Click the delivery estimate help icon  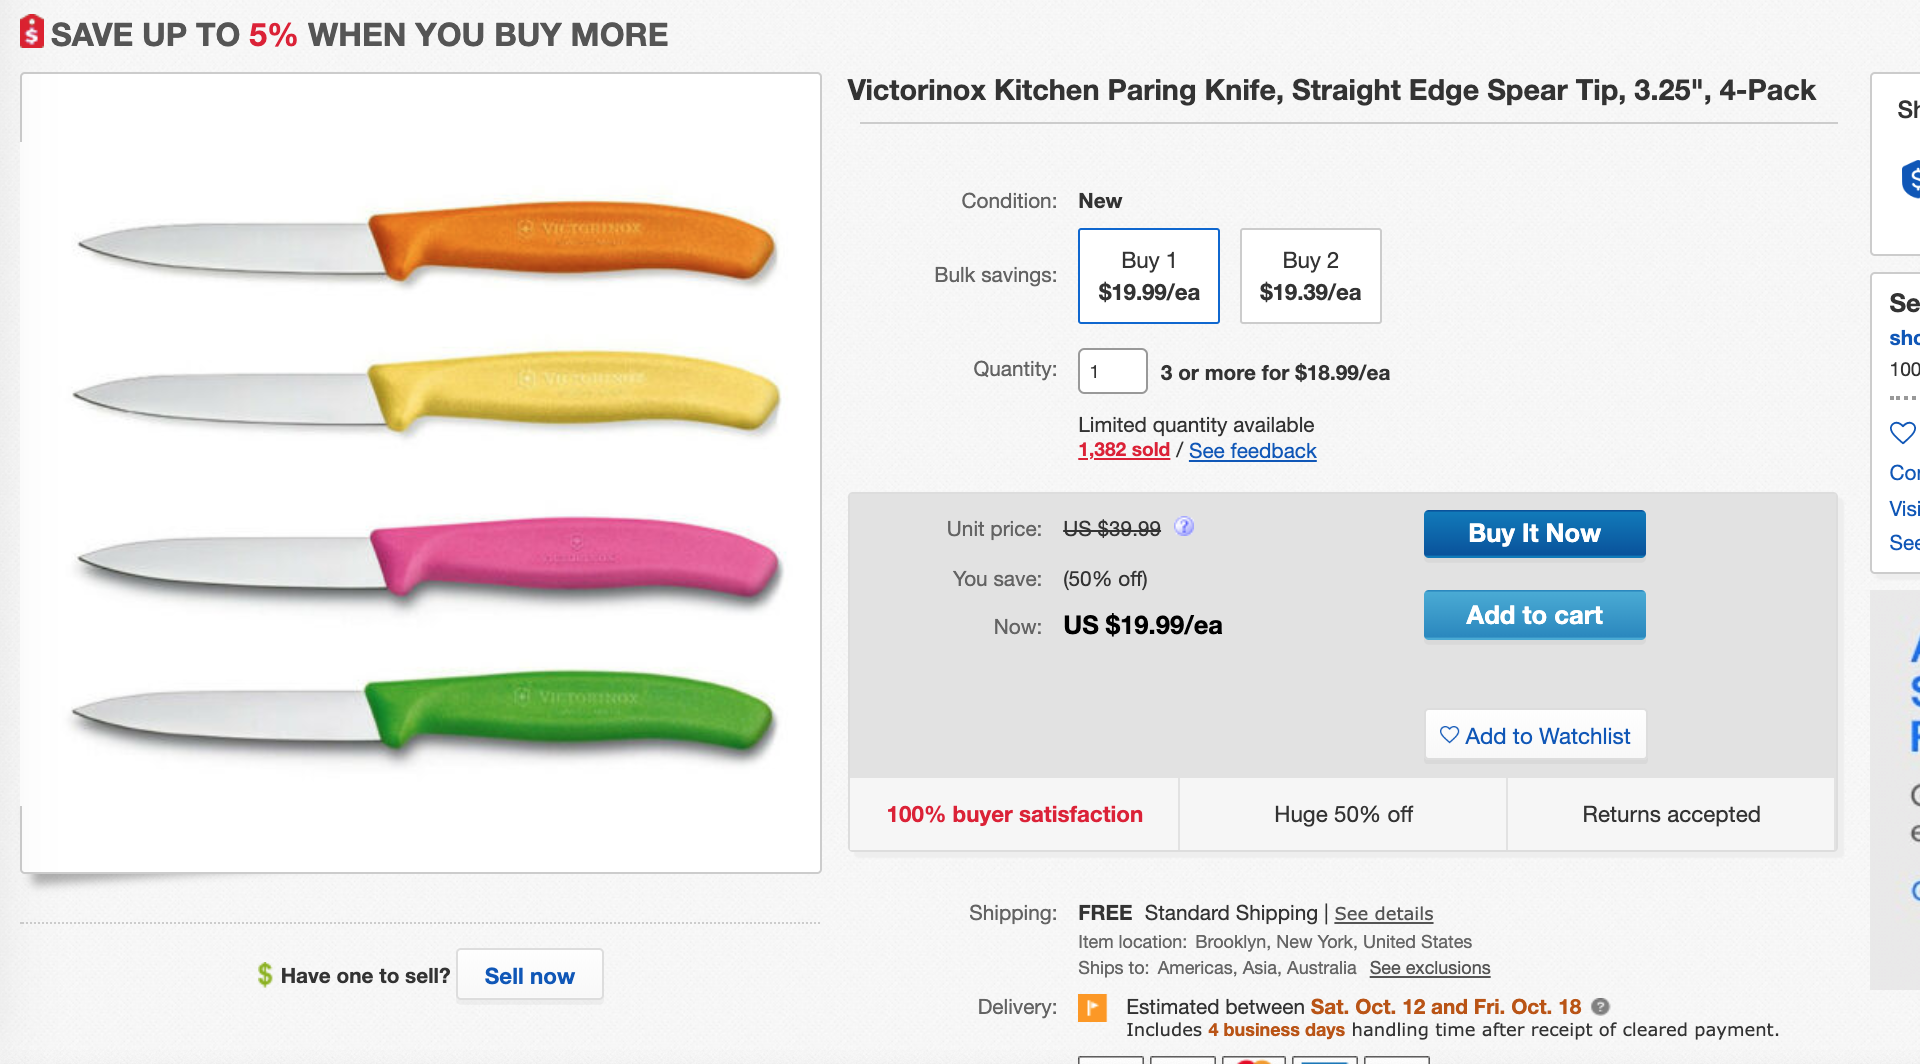tap(1600, 1007)
